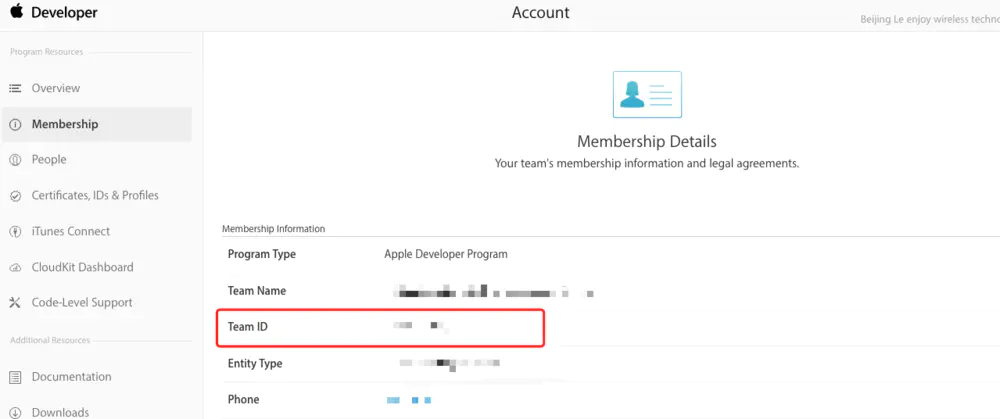Click the Apple logo icon
Viewport: 1000px width, 419px height.
[16, 11]
